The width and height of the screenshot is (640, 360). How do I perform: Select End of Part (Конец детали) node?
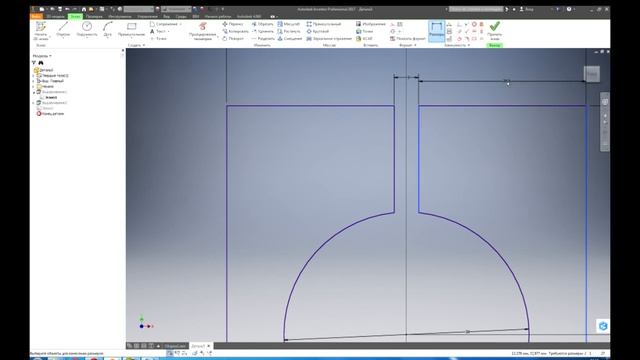(50, 114)
